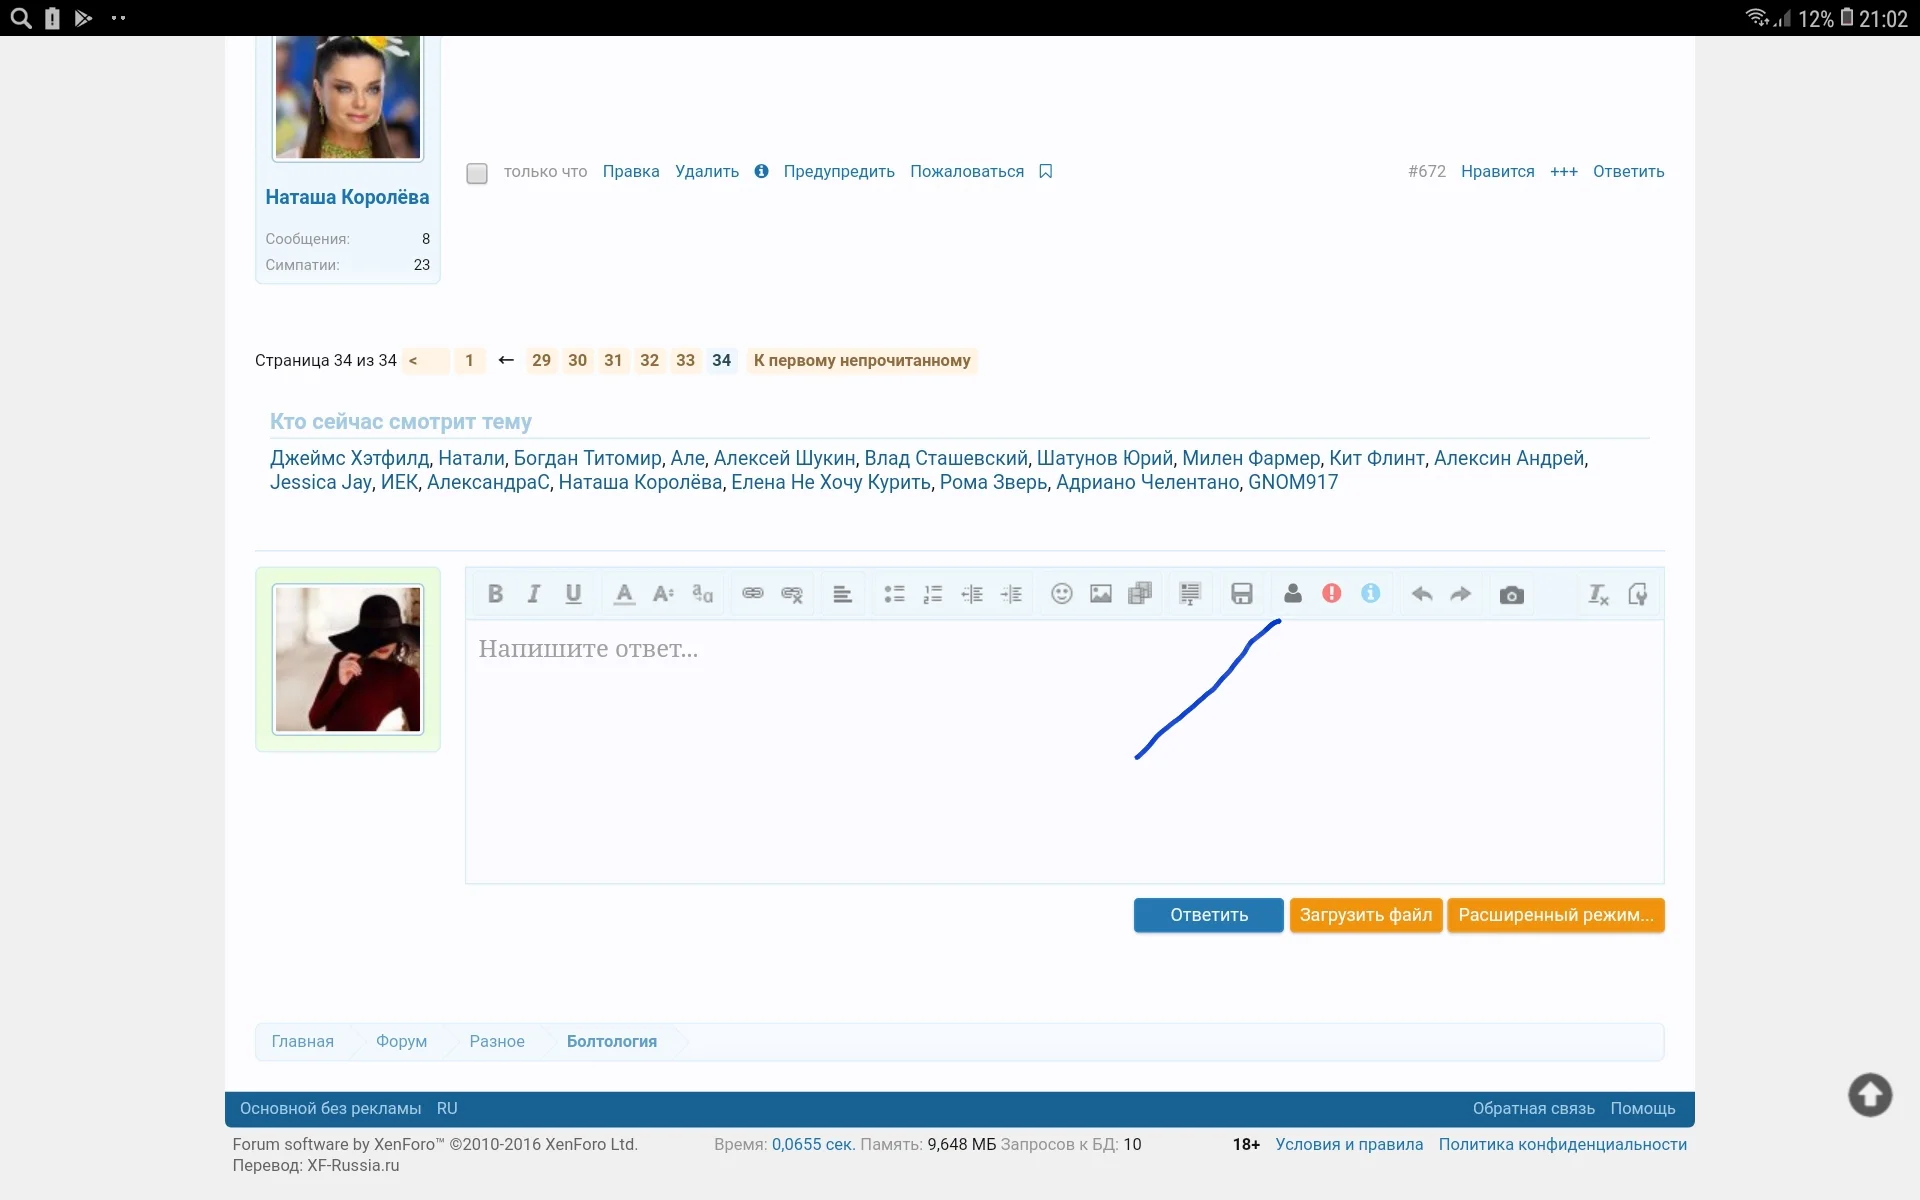This screenshot has height=1200, width=1920.
Task: Tick the checkbox next to 'только что'
Action: [x=477, y=173]
